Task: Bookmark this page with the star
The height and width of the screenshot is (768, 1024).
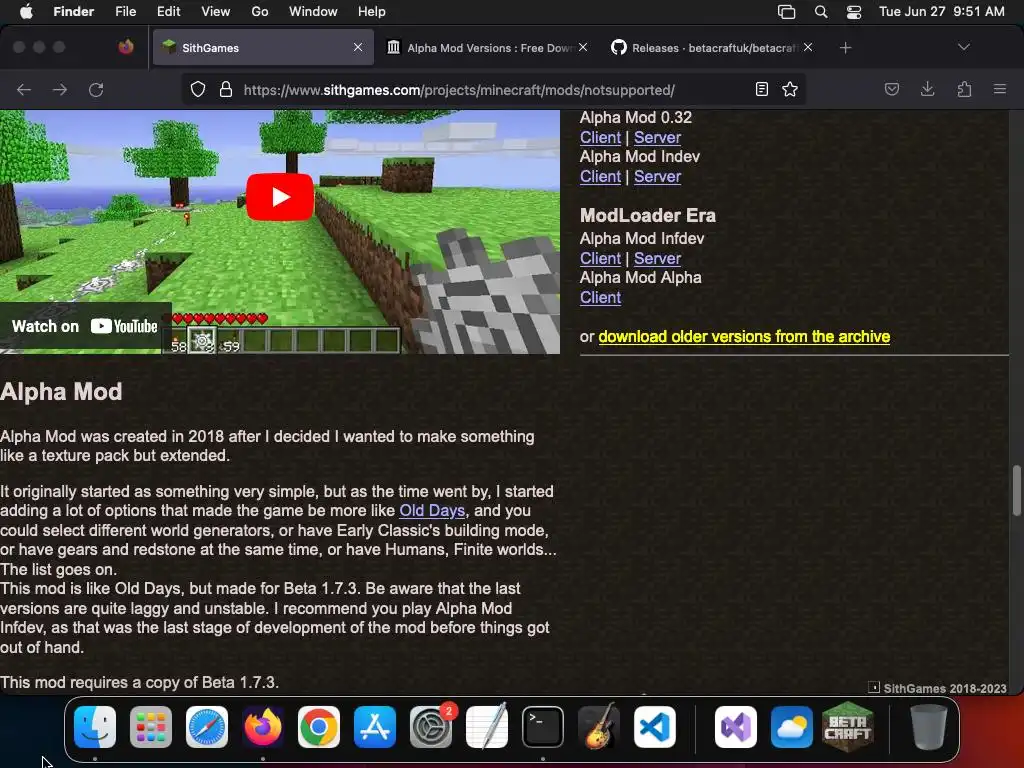Action: click(x=790, y=89)
